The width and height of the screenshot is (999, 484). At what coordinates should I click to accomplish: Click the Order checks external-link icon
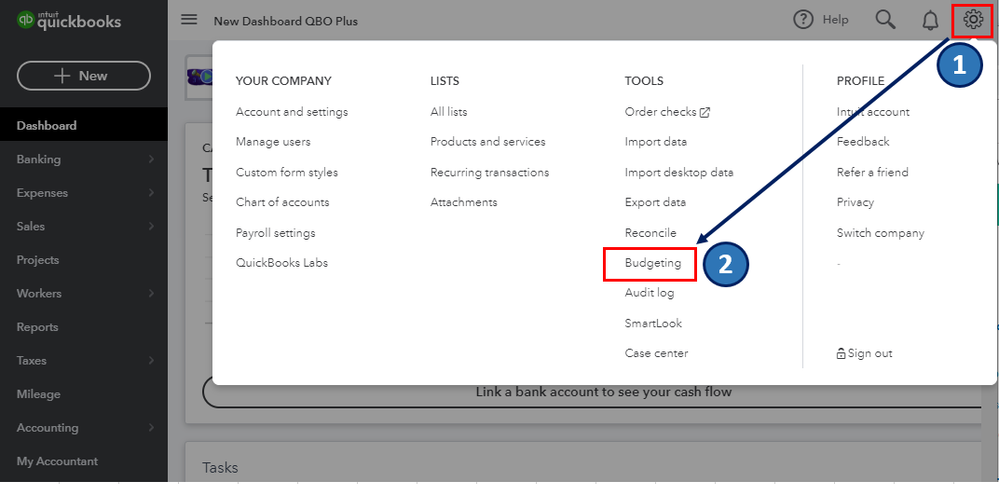705,112
